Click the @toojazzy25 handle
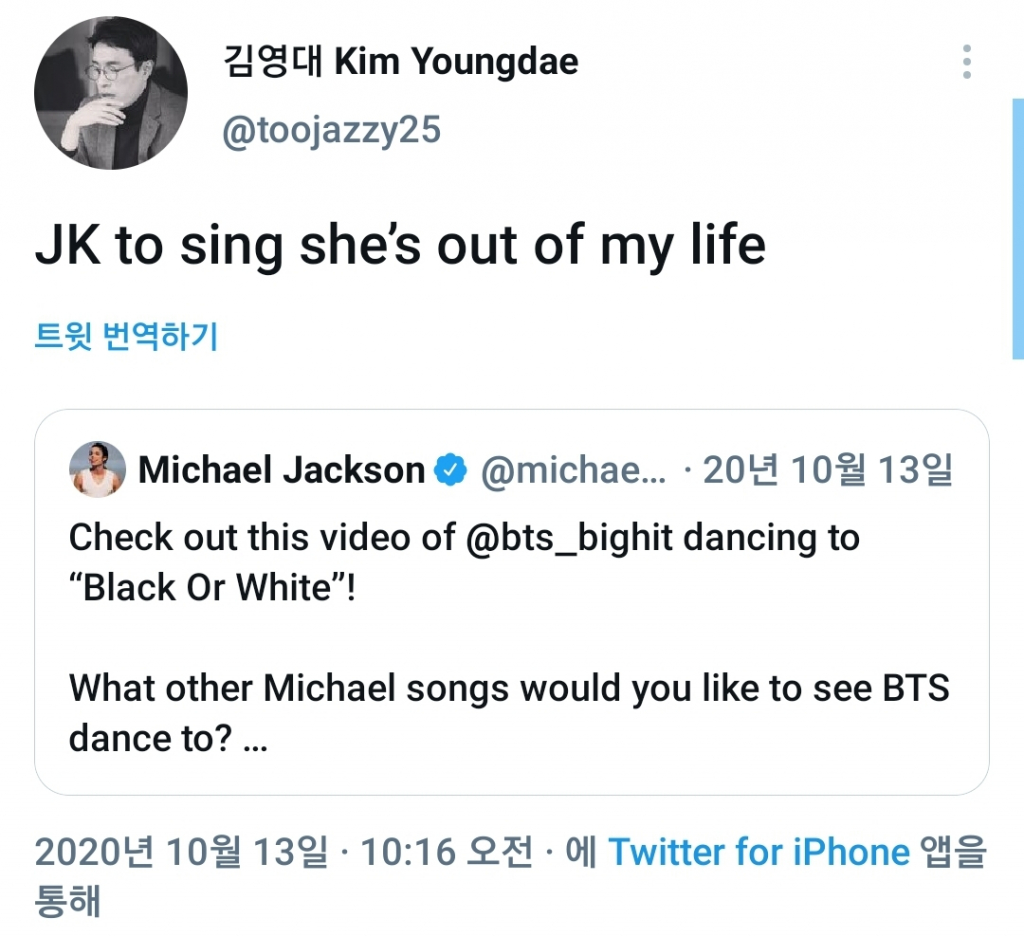1024x936 pixels. [x=331, y=131]
